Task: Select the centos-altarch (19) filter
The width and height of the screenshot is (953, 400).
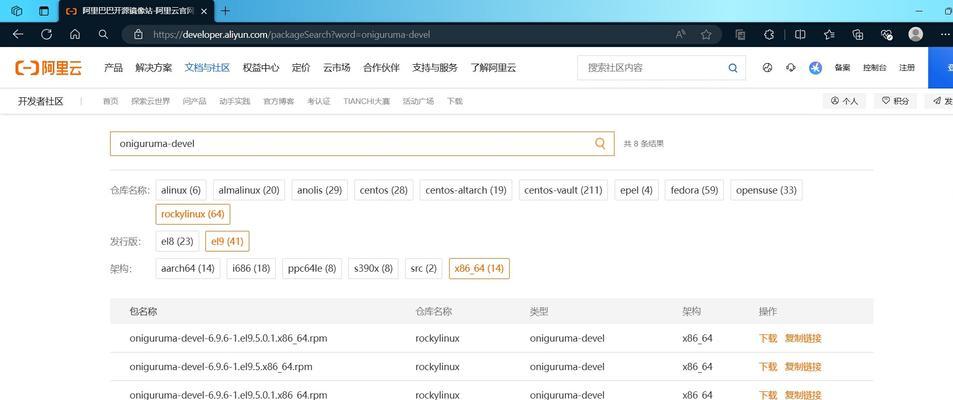Action: pyautogui.click(x=466, y=190)
